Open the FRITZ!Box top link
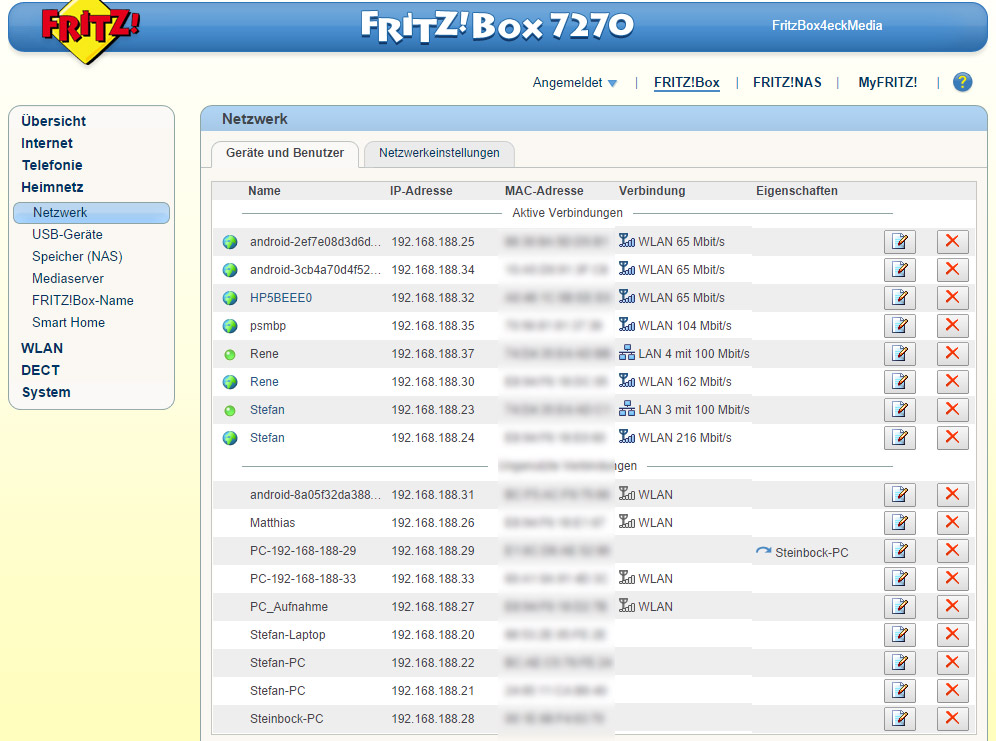Image resolution: width=996 pixels, height=741 pixels. click(x=687, y=83)
